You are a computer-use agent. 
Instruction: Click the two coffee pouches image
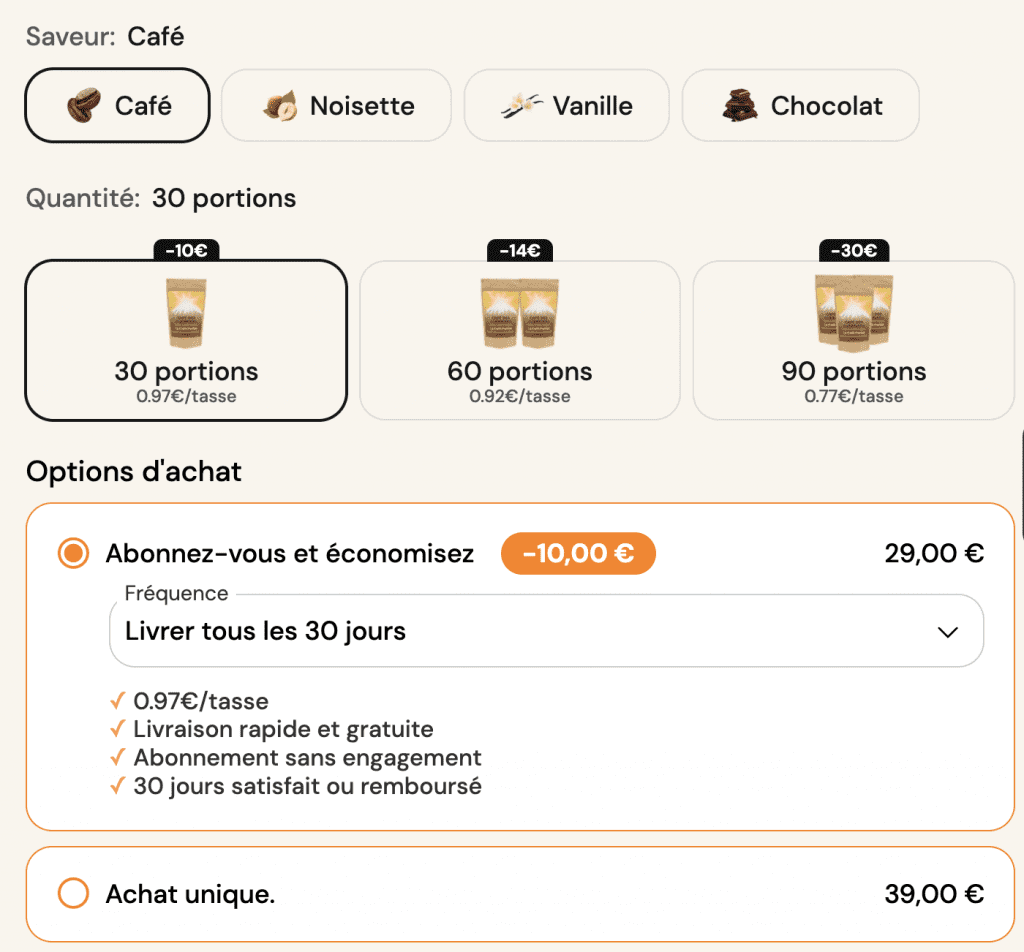click(520, 313)
